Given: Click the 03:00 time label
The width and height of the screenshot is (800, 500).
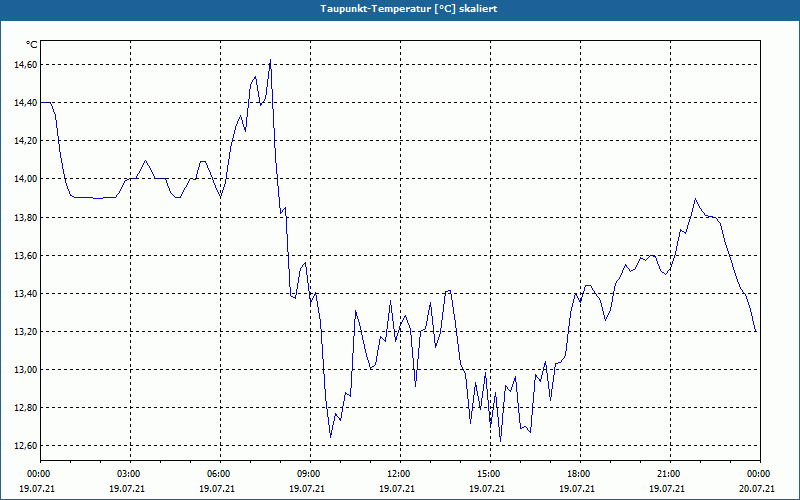Looking at the screenshot, I should pos(127,474).
